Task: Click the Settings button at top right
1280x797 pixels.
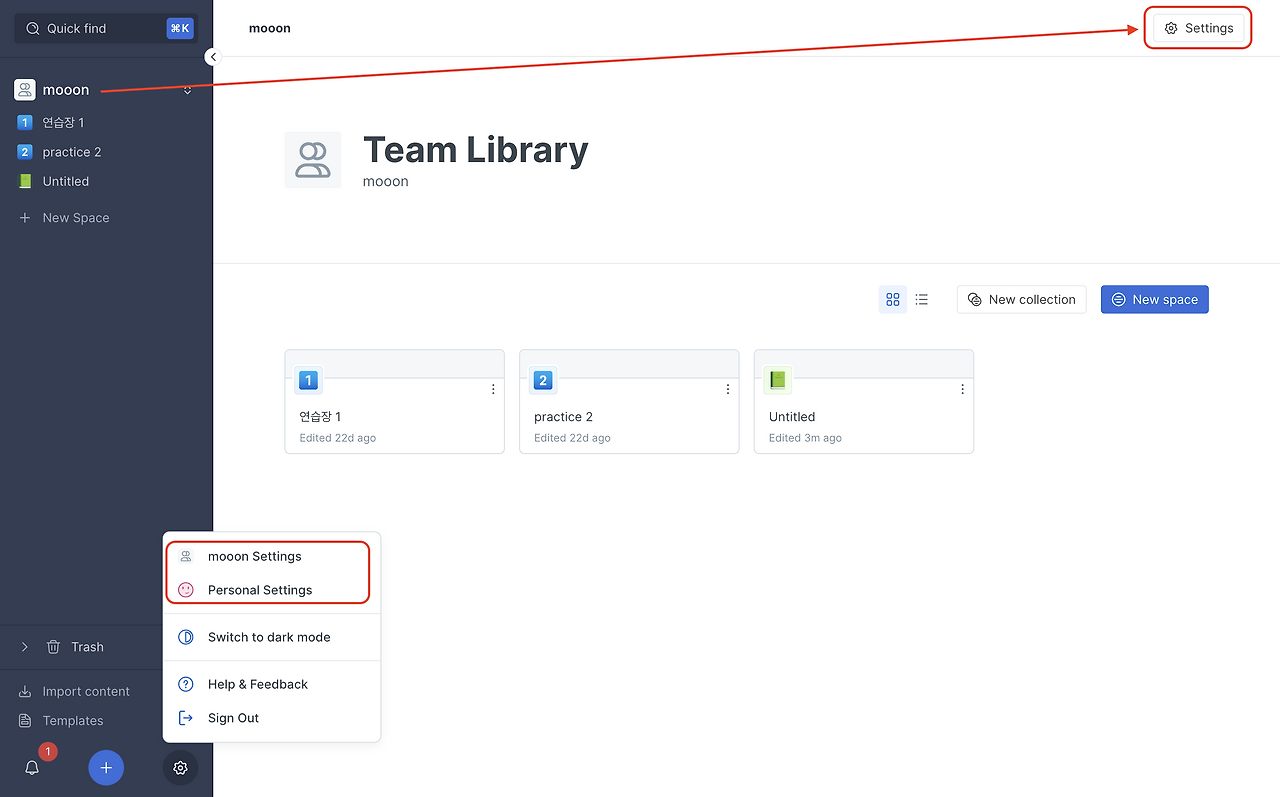Action: (x=1198, y=28)
